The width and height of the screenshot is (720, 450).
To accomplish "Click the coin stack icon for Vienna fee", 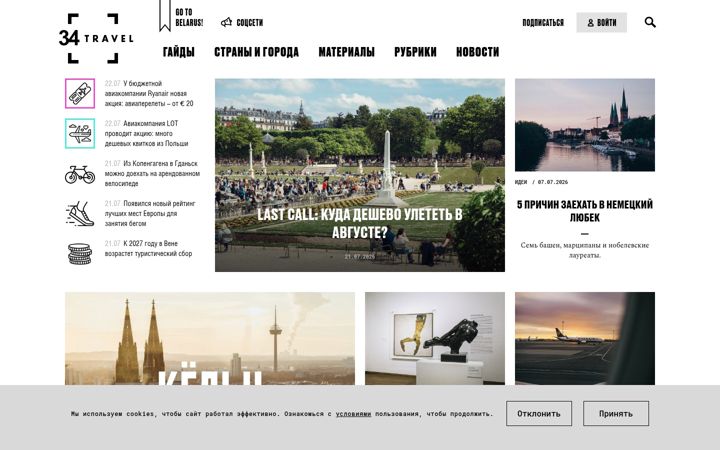I will [x=80, y=253].
